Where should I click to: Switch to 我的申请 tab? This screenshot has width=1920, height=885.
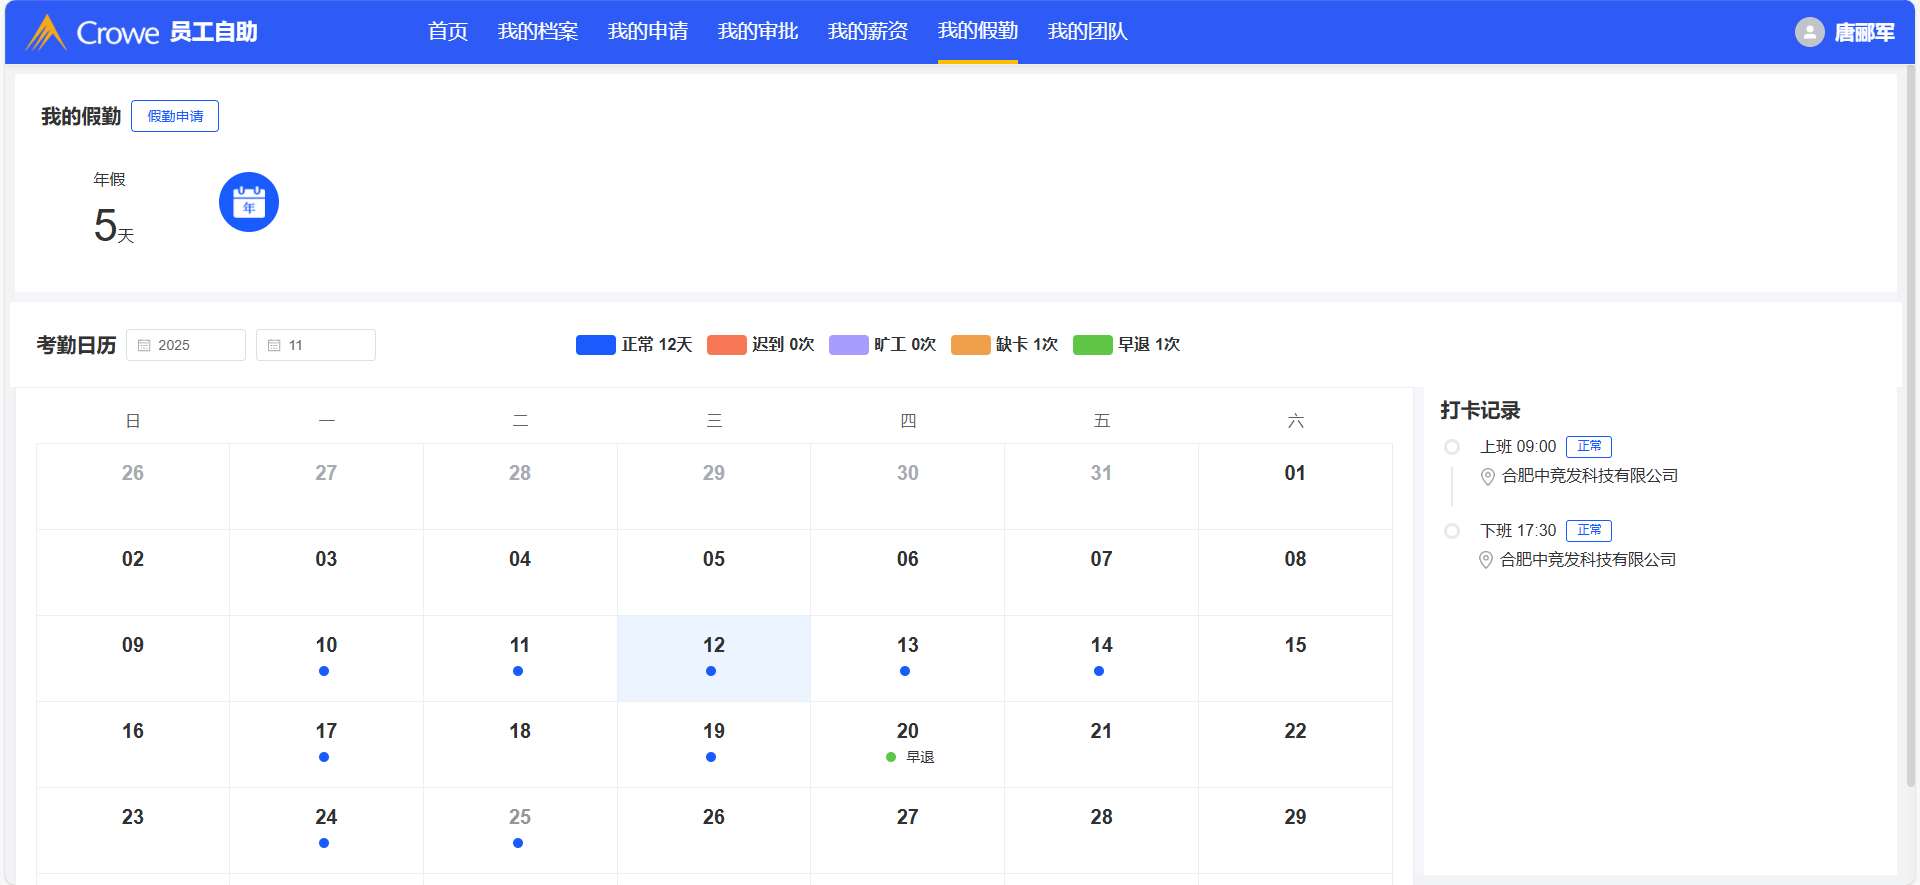point(647,32)
